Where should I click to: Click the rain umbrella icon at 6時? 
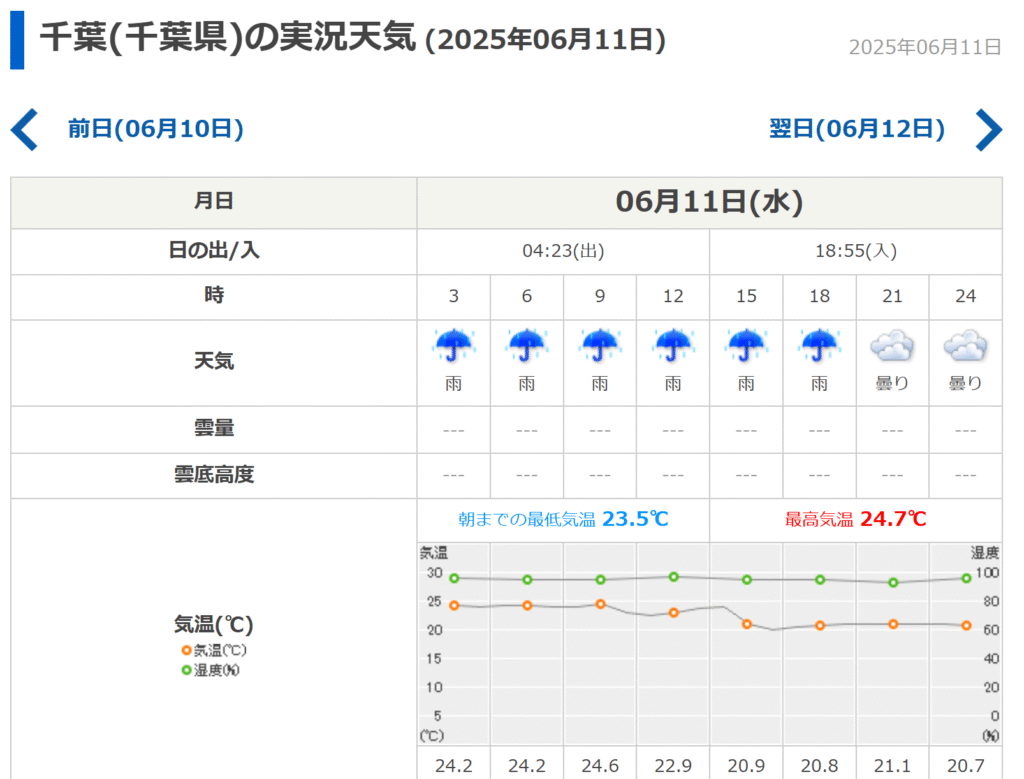[x=526, y=345]
